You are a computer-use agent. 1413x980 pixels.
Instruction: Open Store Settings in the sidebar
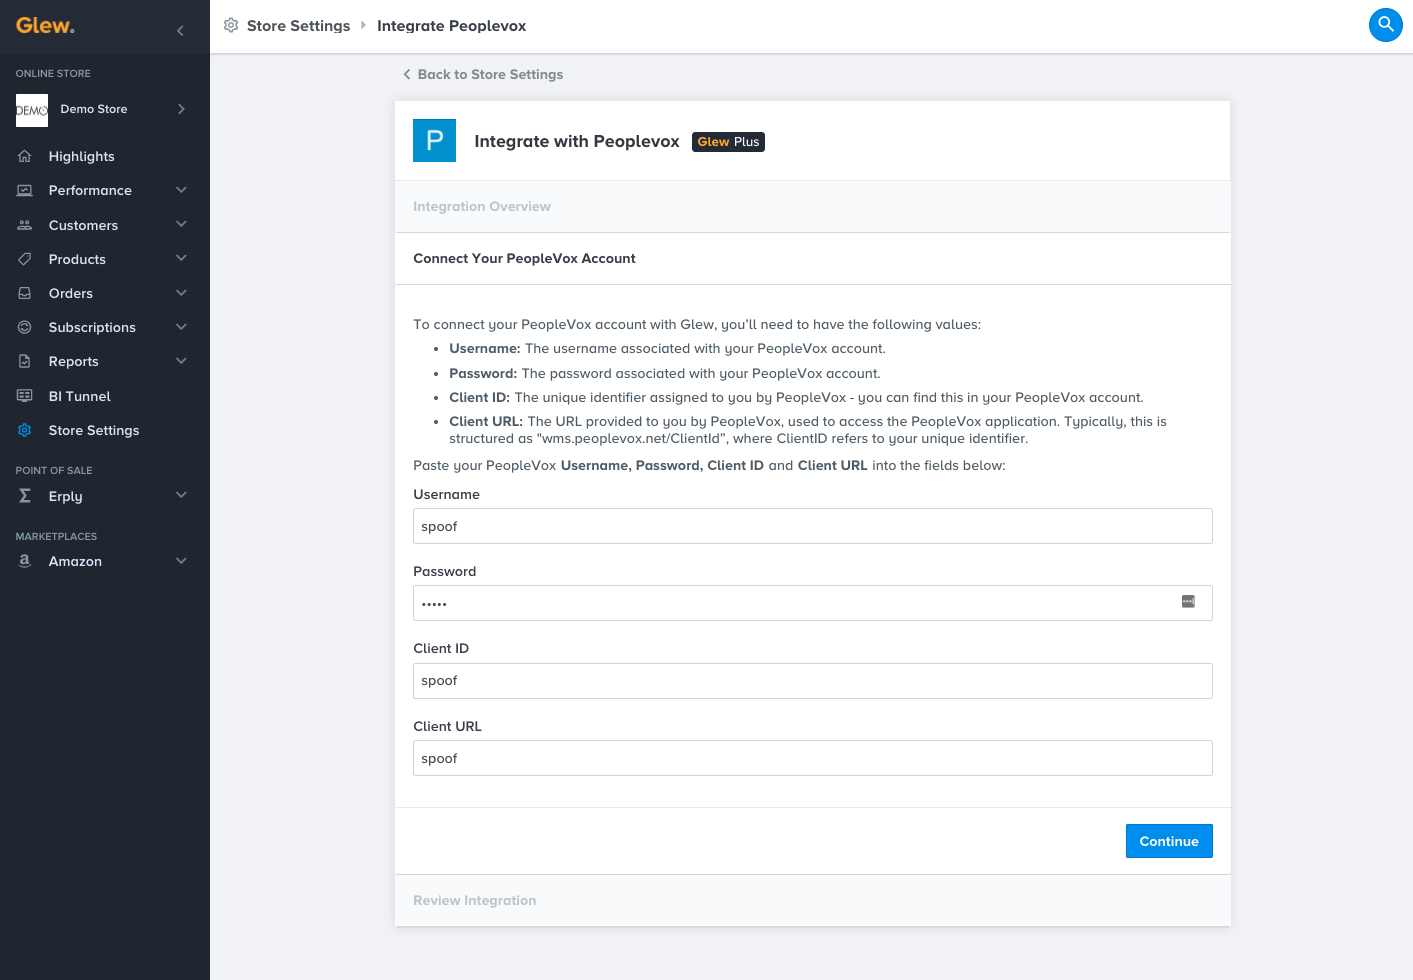(x=94, y=430)
